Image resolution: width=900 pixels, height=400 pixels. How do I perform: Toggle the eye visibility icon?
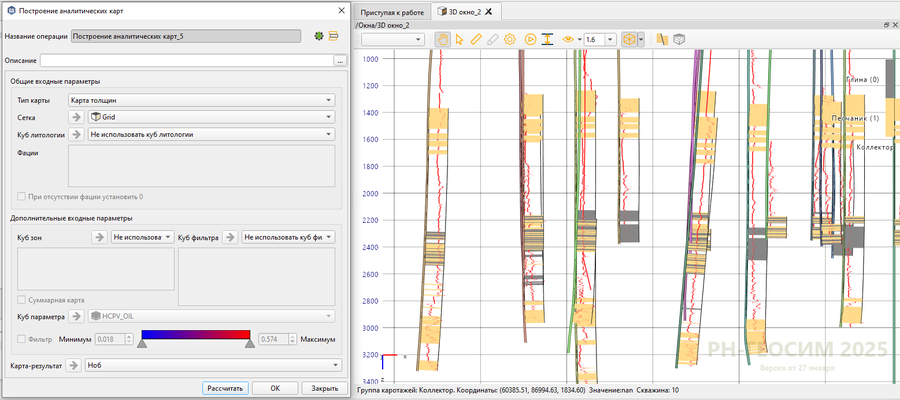coord(568,39)
